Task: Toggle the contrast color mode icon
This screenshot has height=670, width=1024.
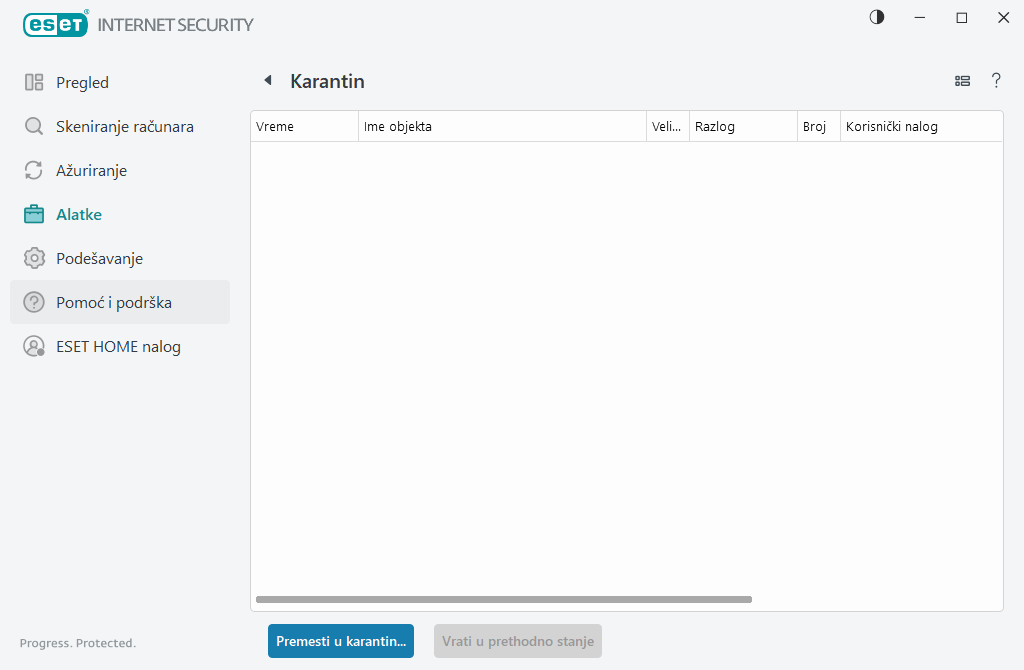Action: point(877,18)
